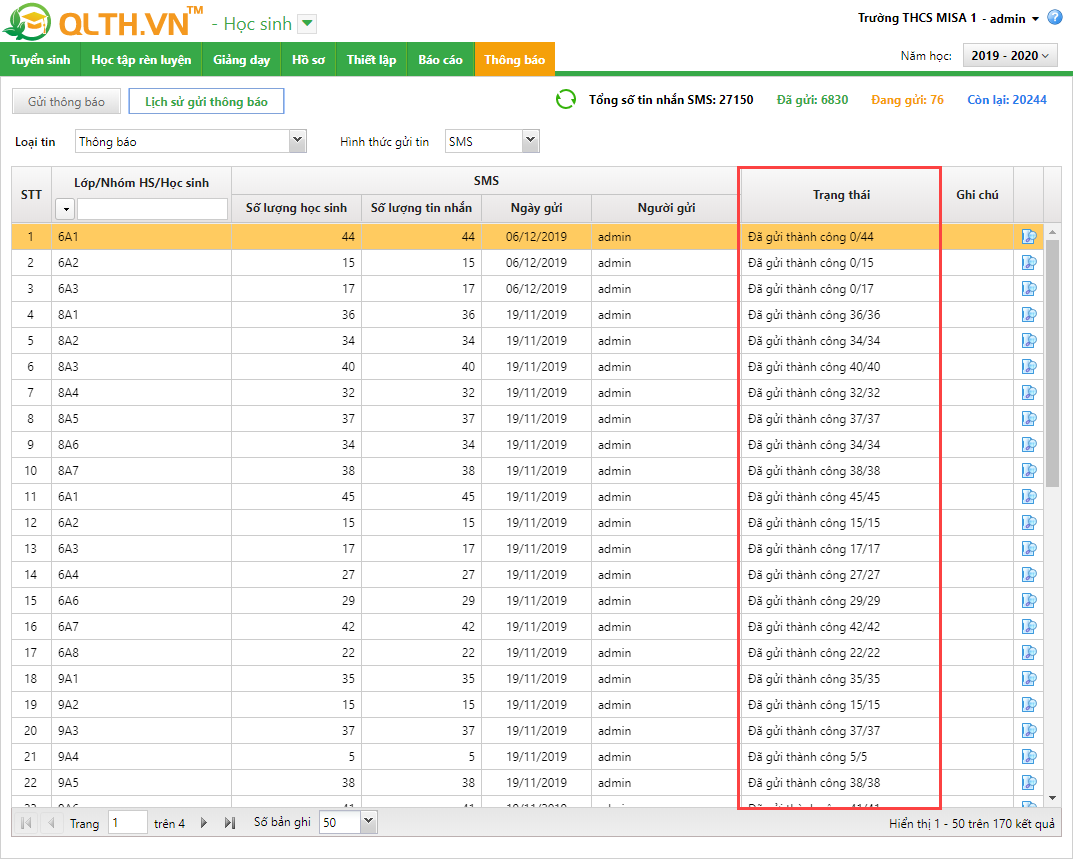Click the Gửi thông báo button
Viewport: 1073px width, 859px height.
[x=66, y=102]
